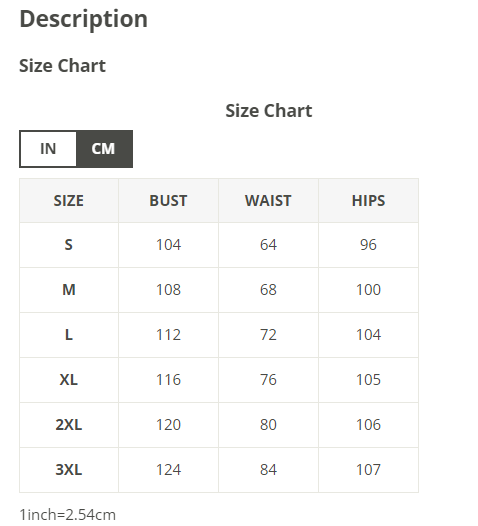This screenshot has width=478, height=526.
Task: Select the 2XL size row label
Action: click(x=69, y=425)
